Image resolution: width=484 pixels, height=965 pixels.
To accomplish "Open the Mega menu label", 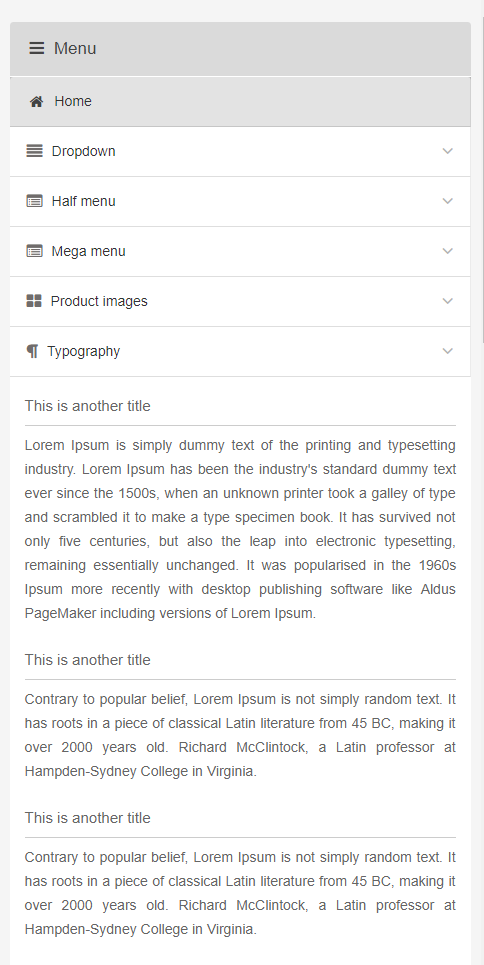I will click(x=88, y=251).
